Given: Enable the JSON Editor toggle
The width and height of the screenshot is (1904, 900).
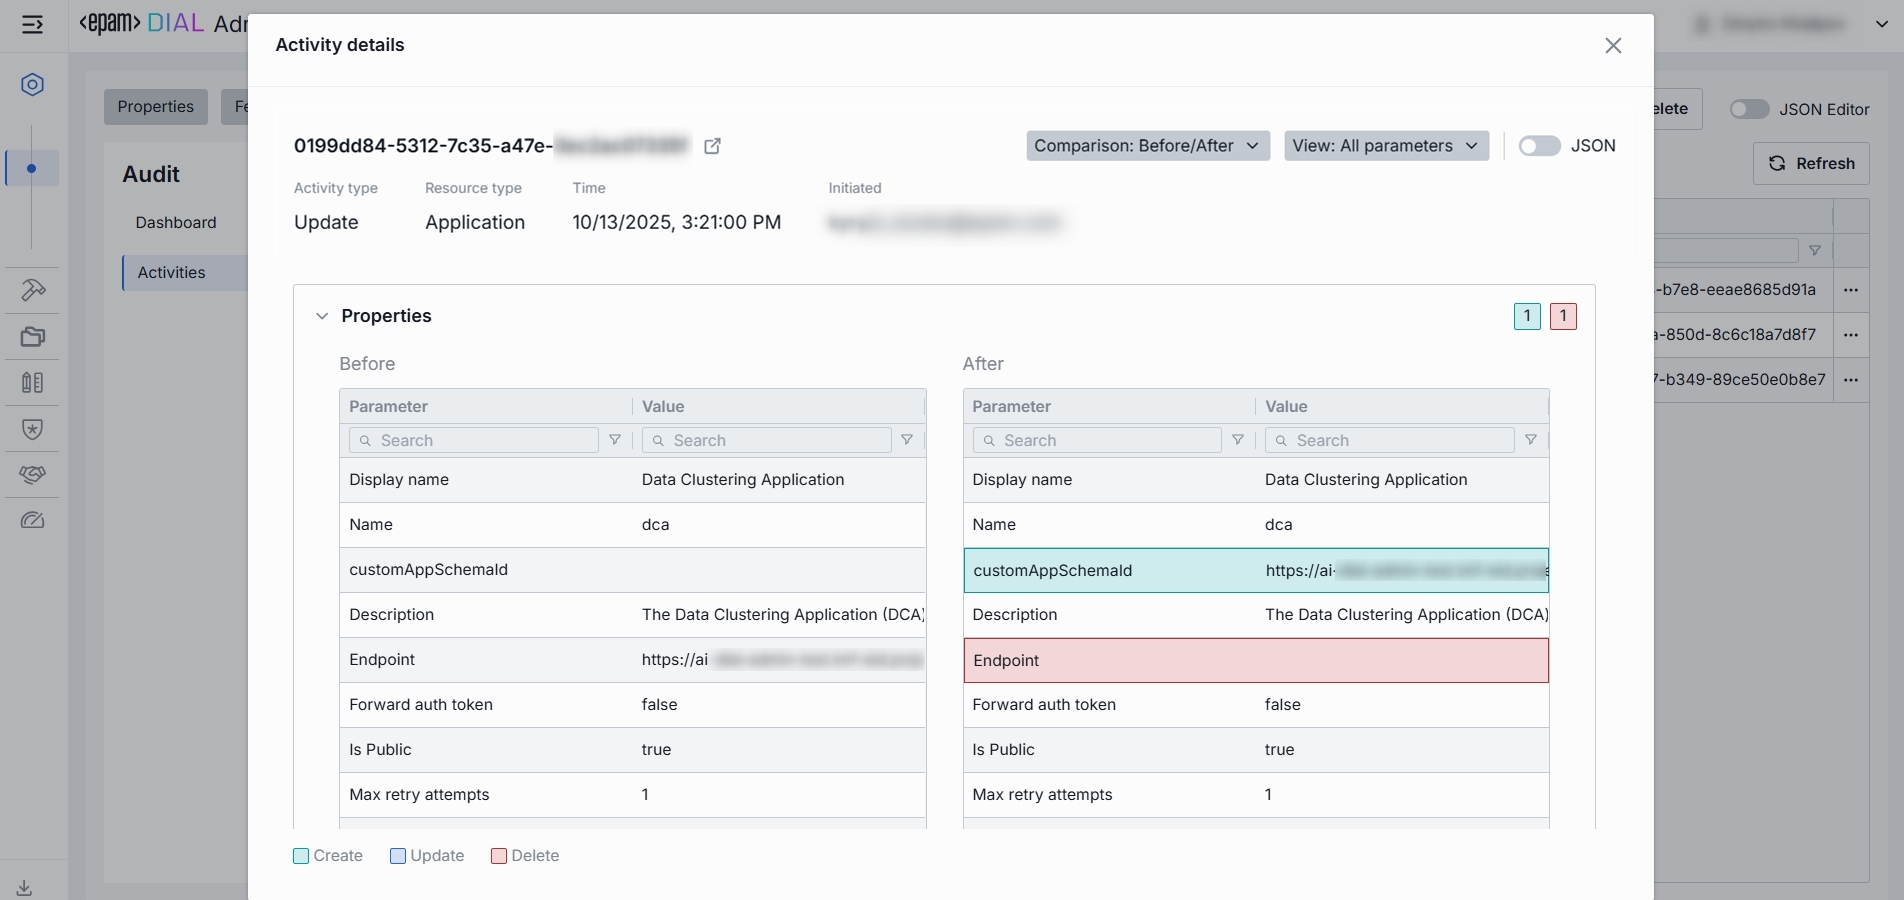Looking at the screenshot, I should click(1749, 109).
